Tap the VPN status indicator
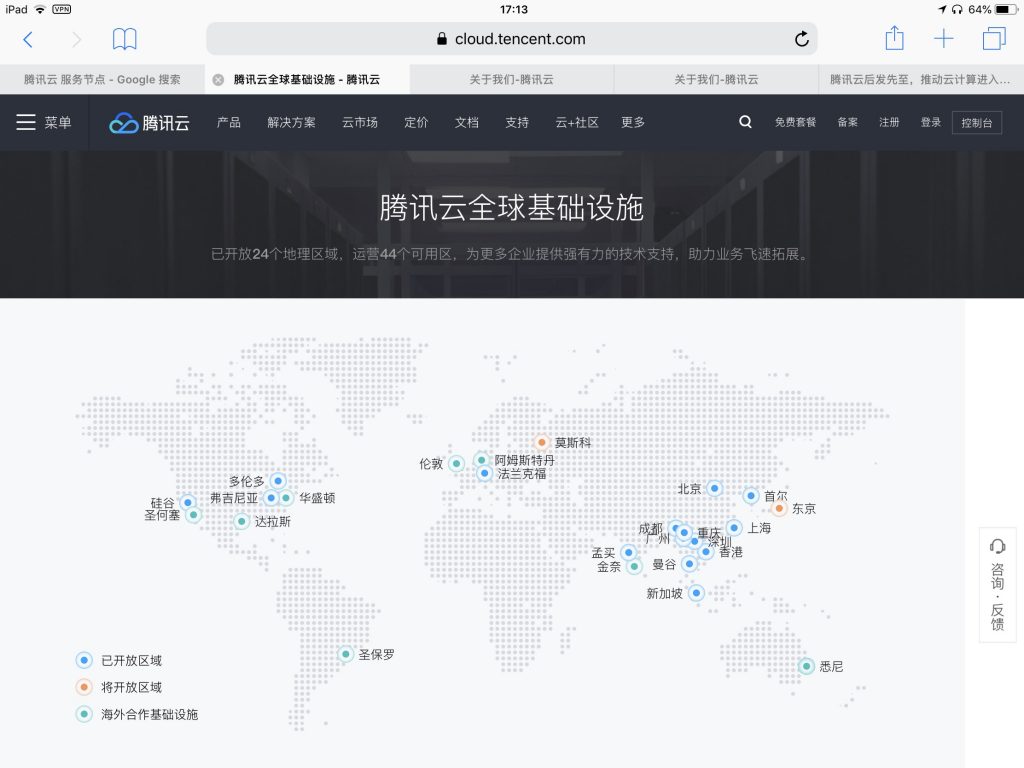The image size is (1024, 768). 61,9
